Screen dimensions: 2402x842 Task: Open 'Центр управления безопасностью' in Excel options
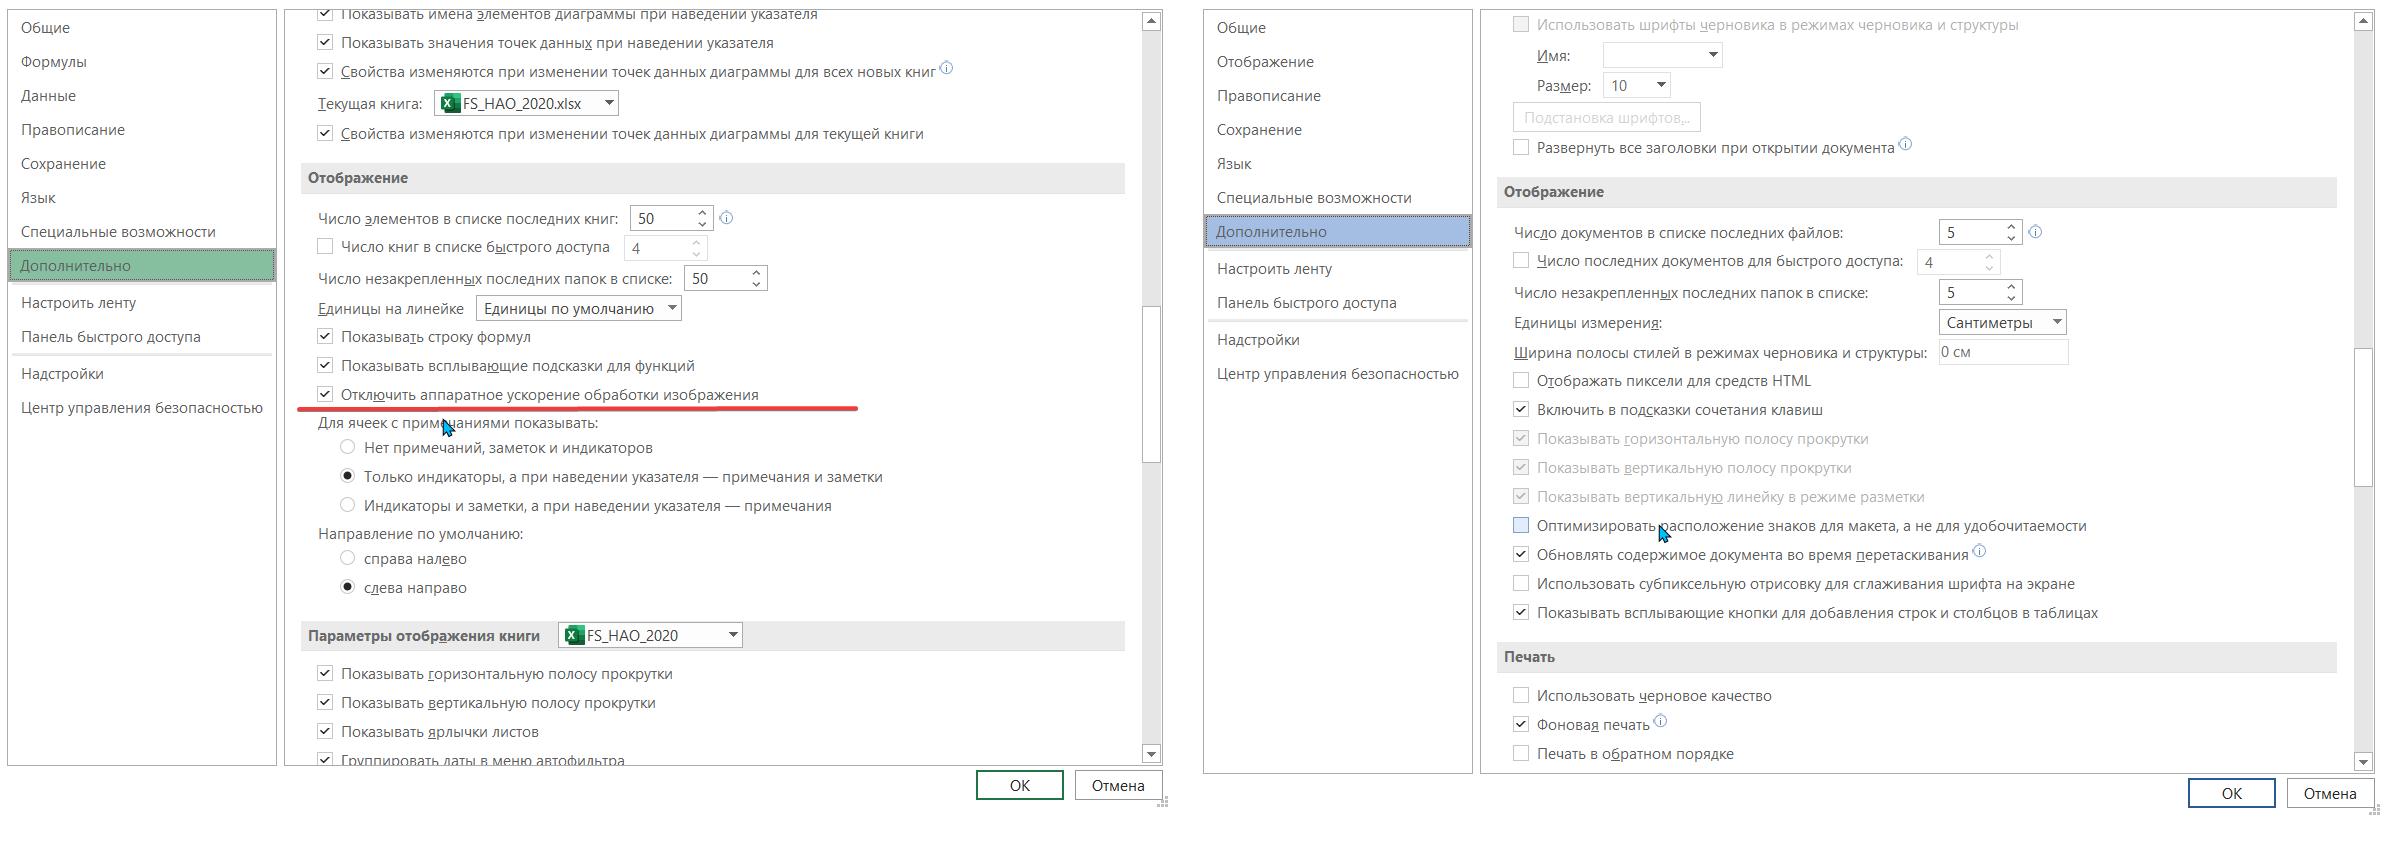[142, 408]
